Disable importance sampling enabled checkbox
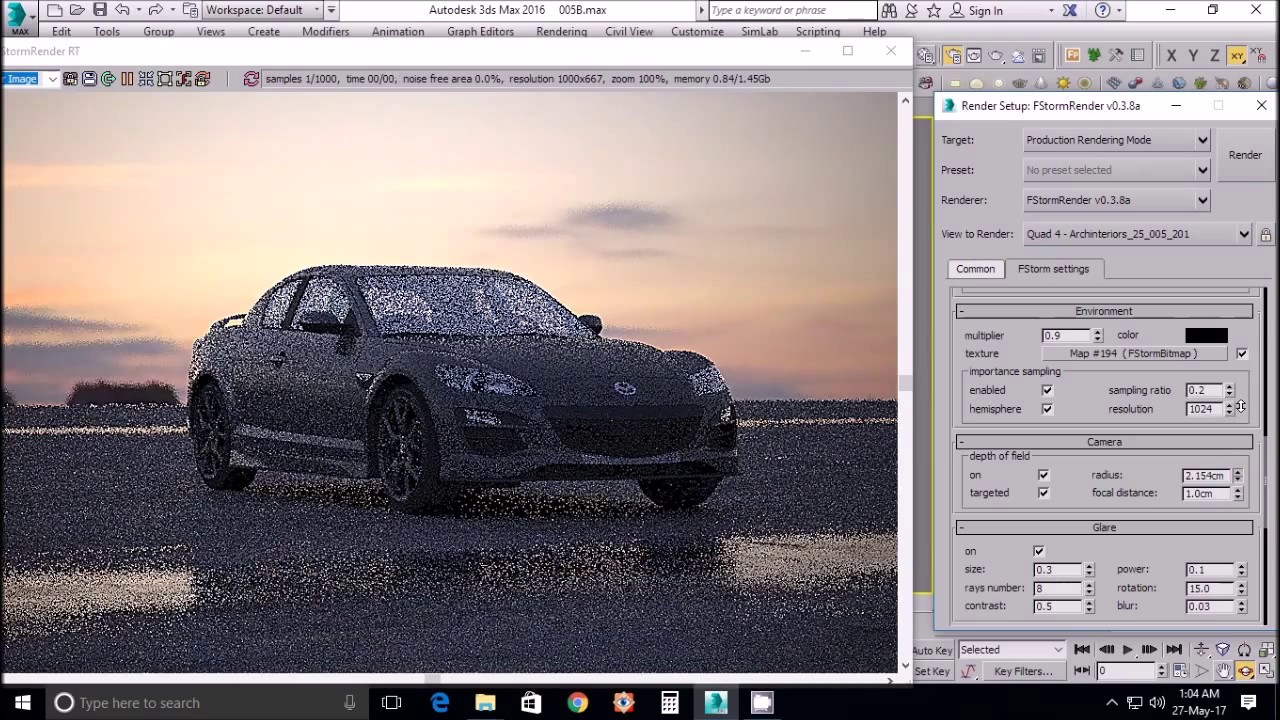This screenshot has height=720, width=1280. point(1047,390)
